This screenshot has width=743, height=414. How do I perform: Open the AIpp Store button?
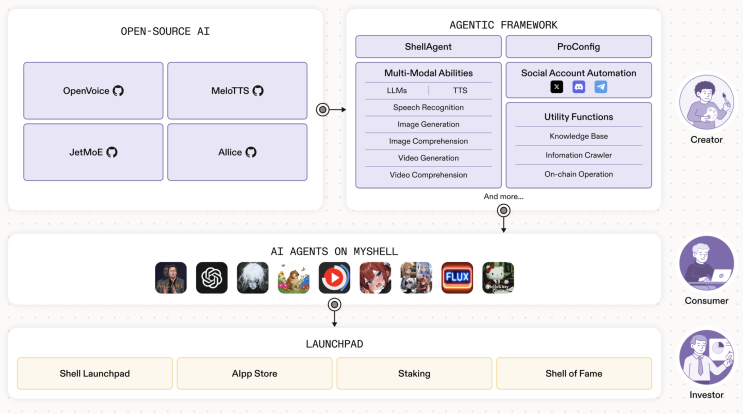click(254, 373)
